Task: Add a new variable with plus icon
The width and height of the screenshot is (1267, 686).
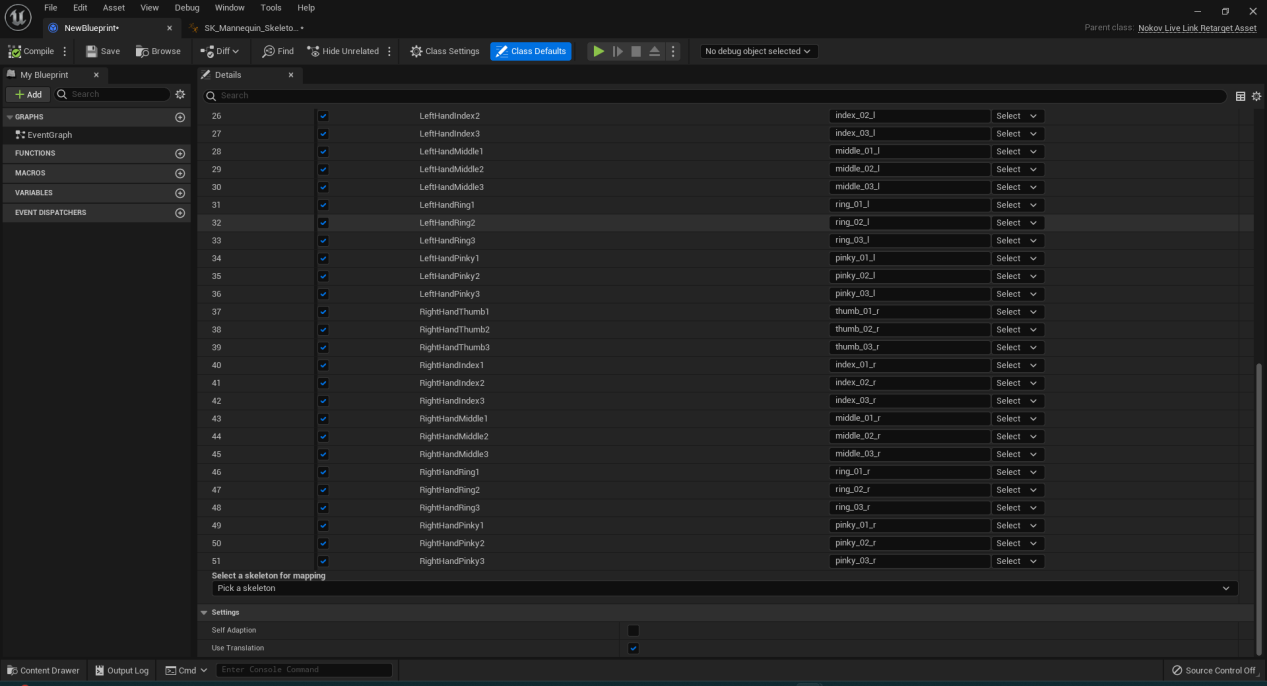Action: tap(180, 193)
